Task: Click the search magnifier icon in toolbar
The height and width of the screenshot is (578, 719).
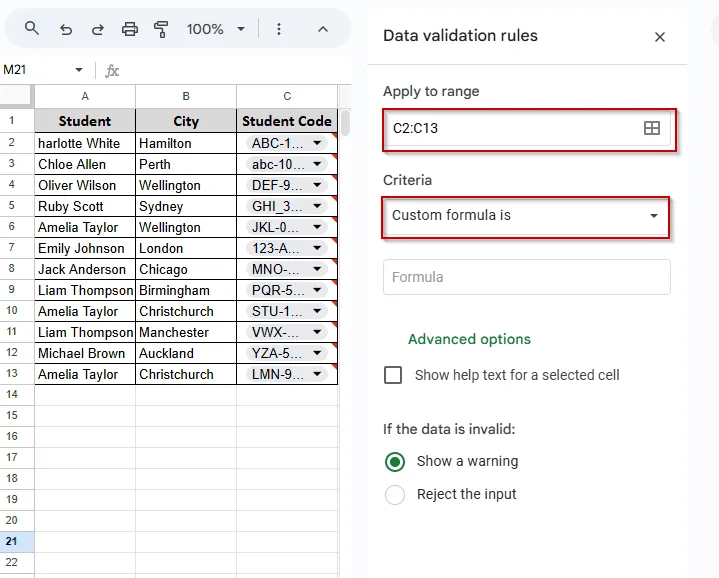Action: pyautogui.click(x=32, y=29)
